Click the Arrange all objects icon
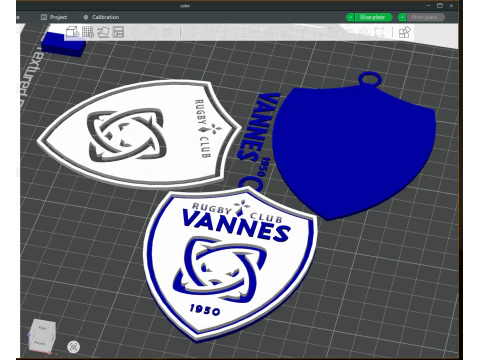This screenshot has width=480, height=360. (118, 32)
